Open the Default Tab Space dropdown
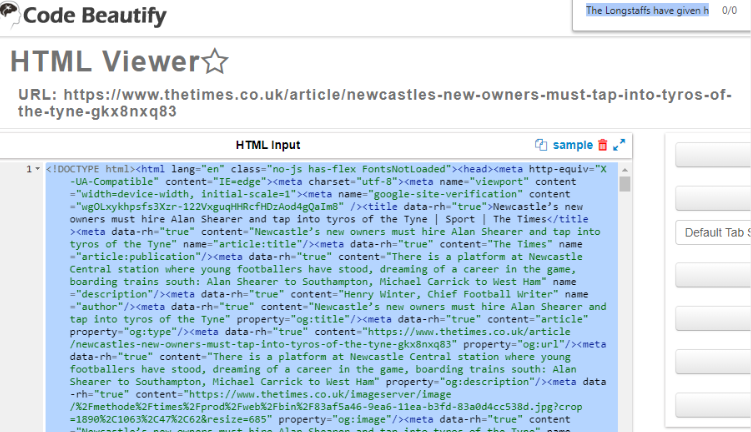 713,233
